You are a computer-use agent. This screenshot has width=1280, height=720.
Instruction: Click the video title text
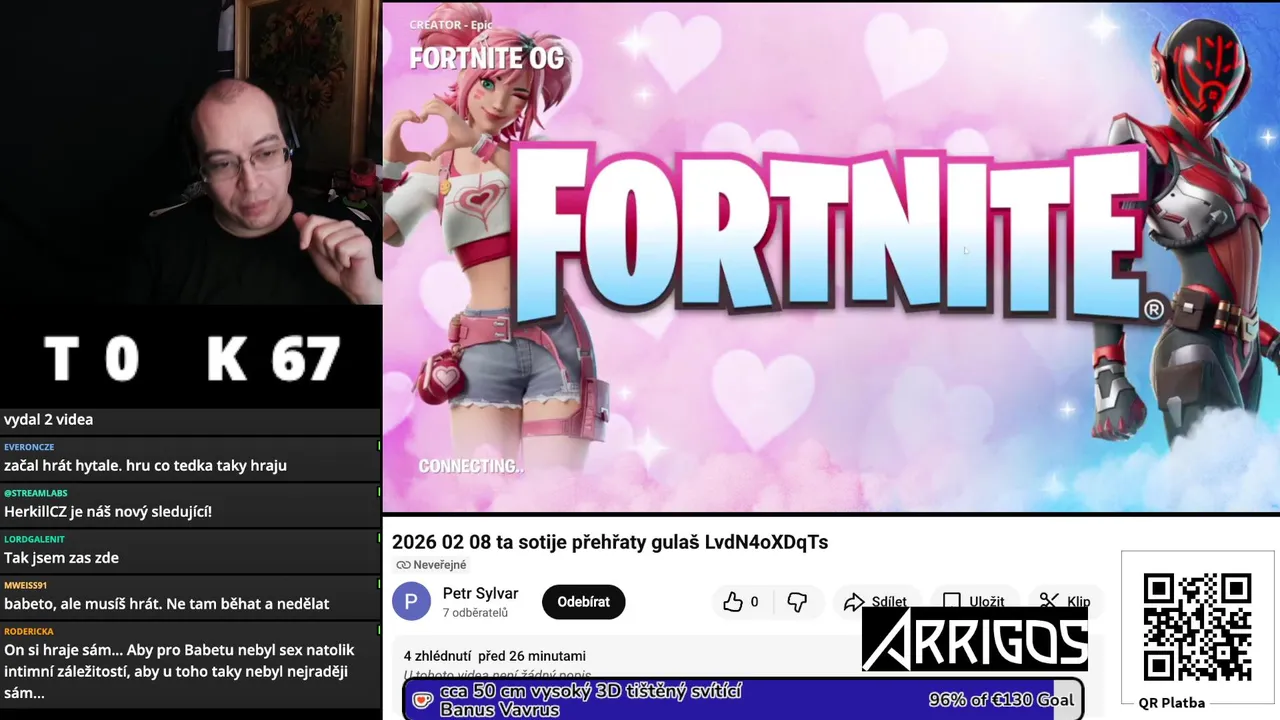click(x=610, y=542)
